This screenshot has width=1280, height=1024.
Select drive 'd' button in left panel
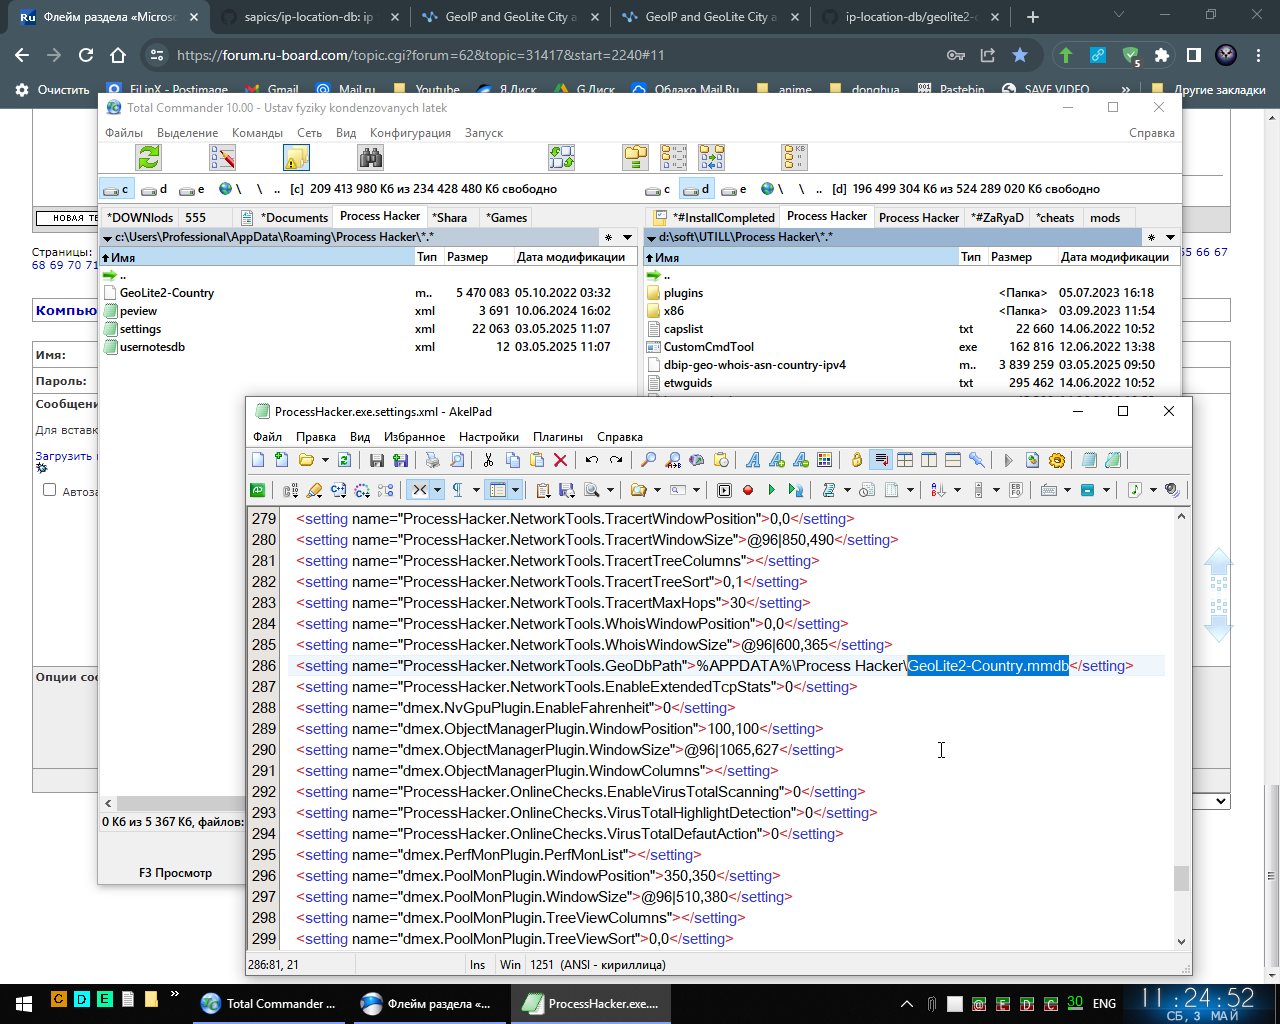pyautogui.click(x=154, y=189)
